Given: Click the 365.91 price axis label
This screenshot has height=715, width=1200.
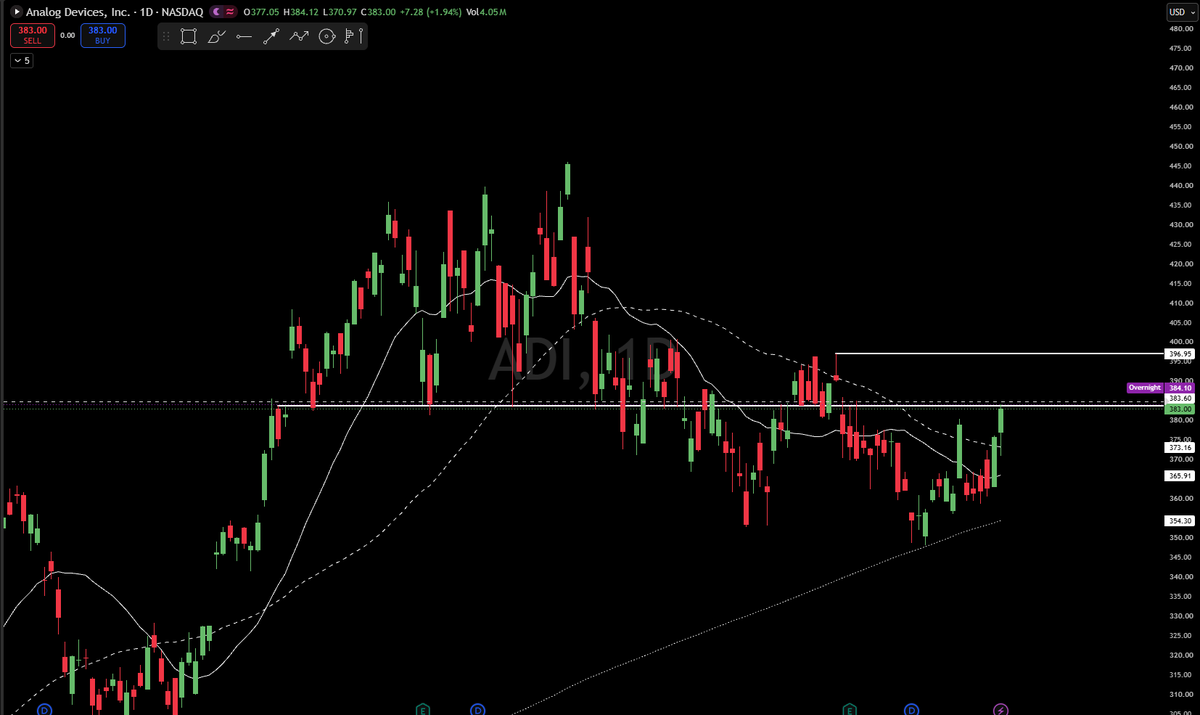Looking at the screenshot, I should coord(1180,476).
